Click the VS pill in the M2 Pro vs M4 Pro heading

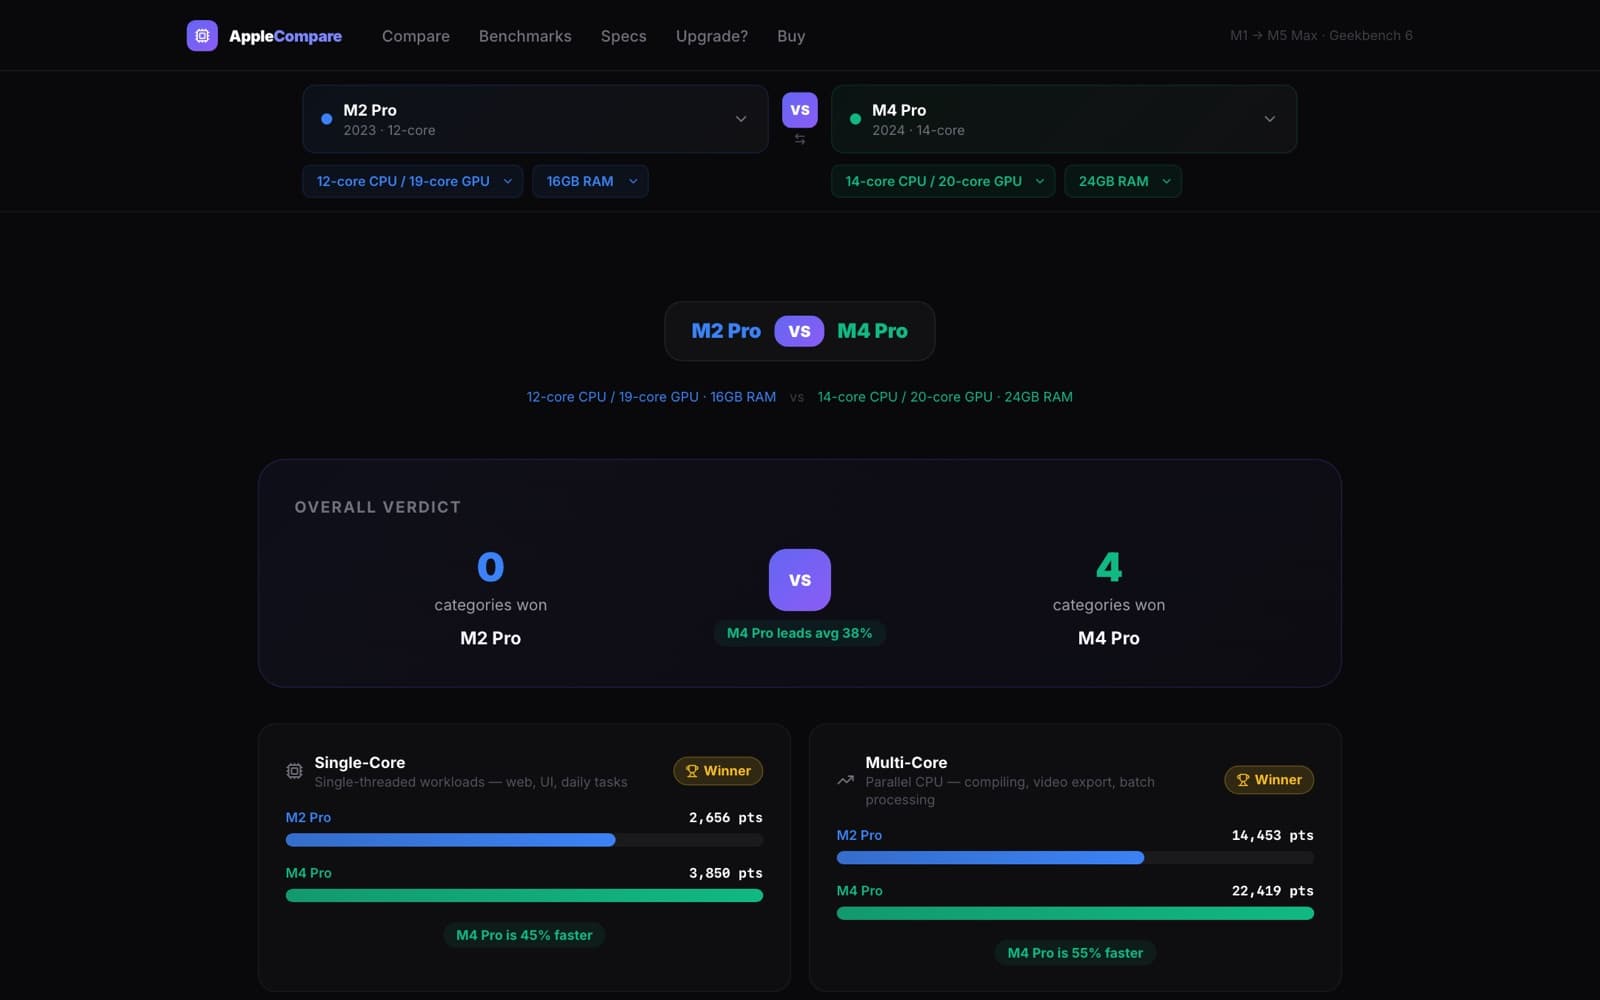[x=799, y=331]
